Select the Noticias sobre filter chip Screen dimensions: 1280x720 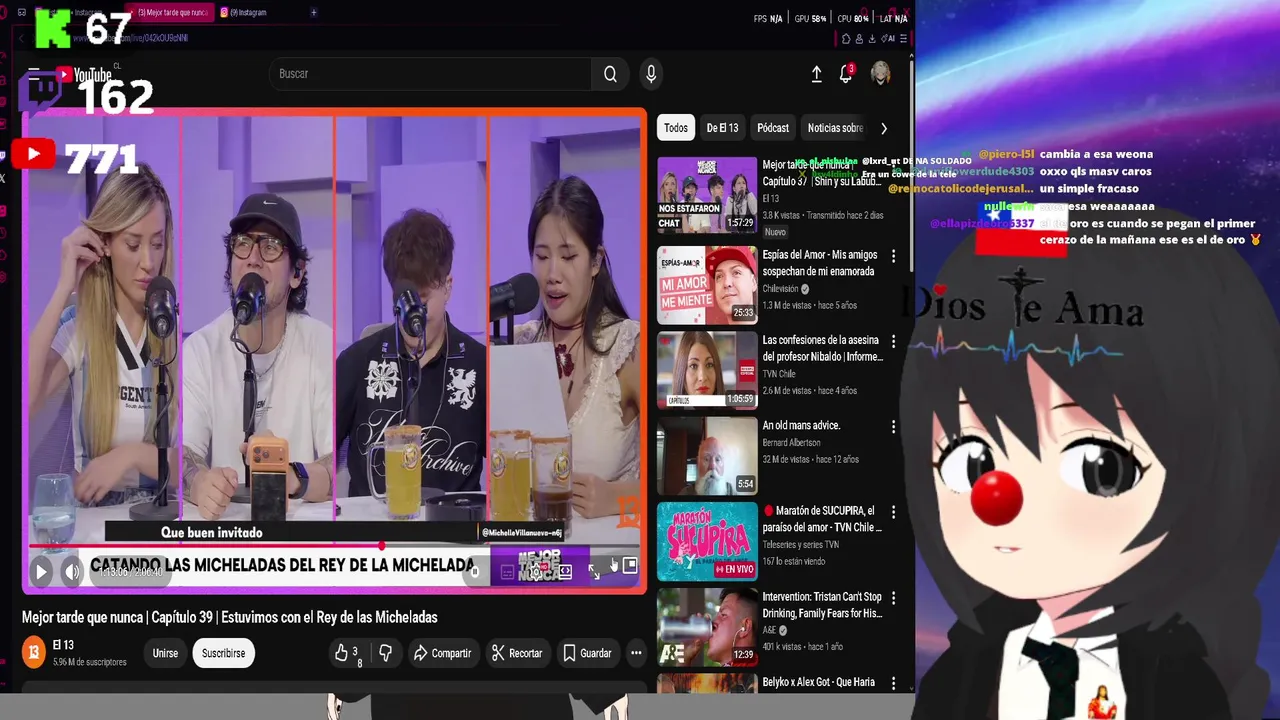click(835, 128)
